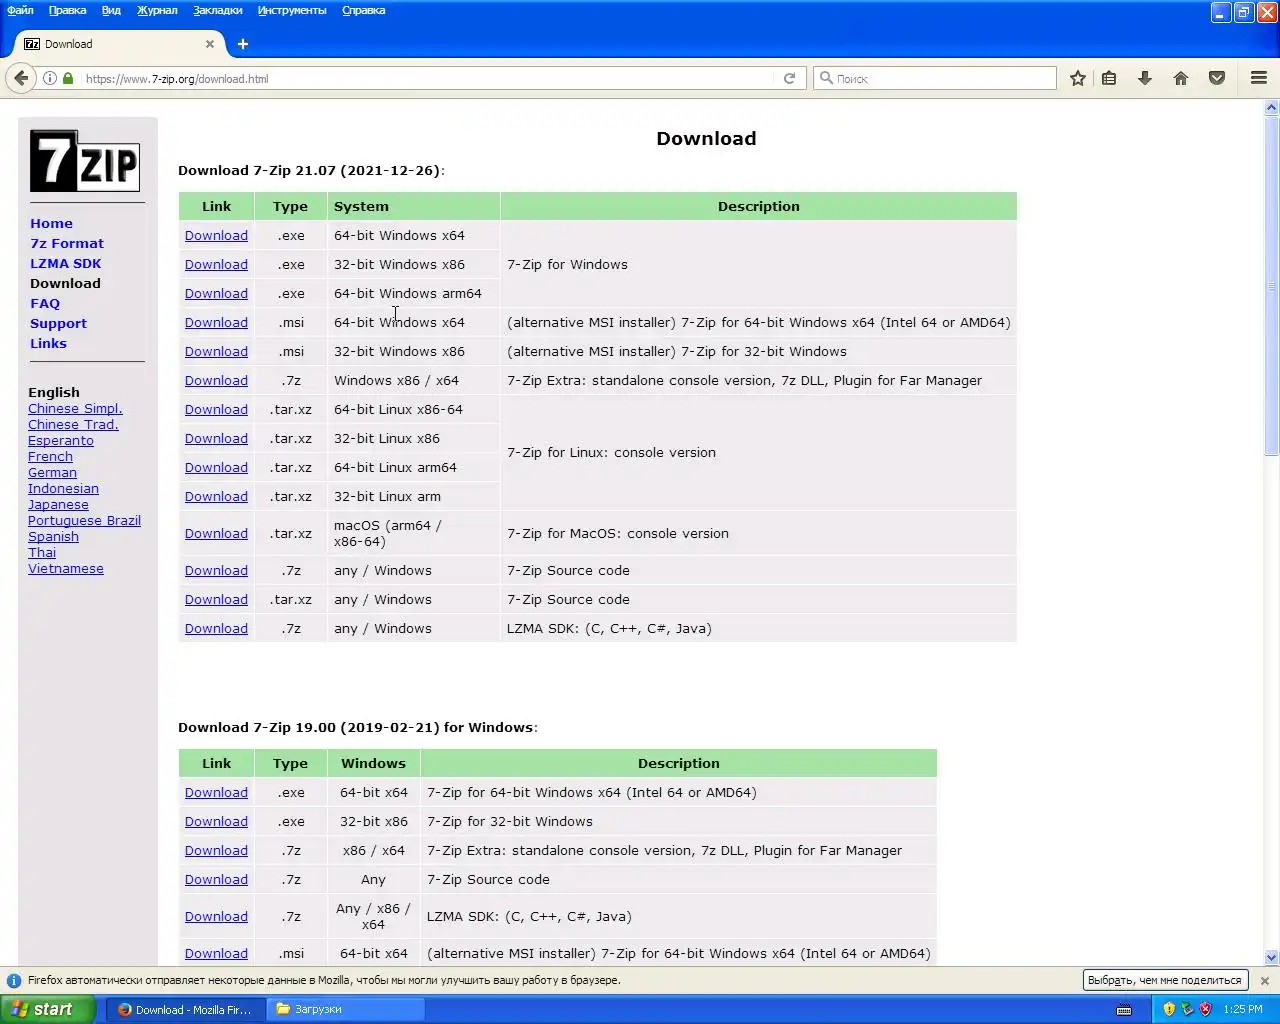This screenshot has width=1280, height=1024.
Task: Open the Pocket icon in toolbar
Action: pyautogui.click(x=1217, y=78)
